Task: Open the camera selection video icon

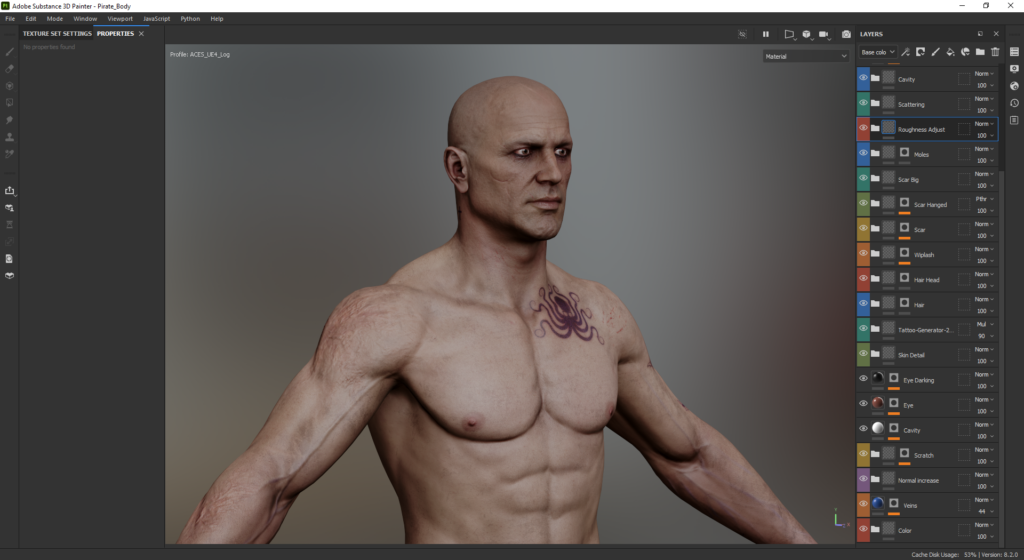Action: click(x=824, y=34)
